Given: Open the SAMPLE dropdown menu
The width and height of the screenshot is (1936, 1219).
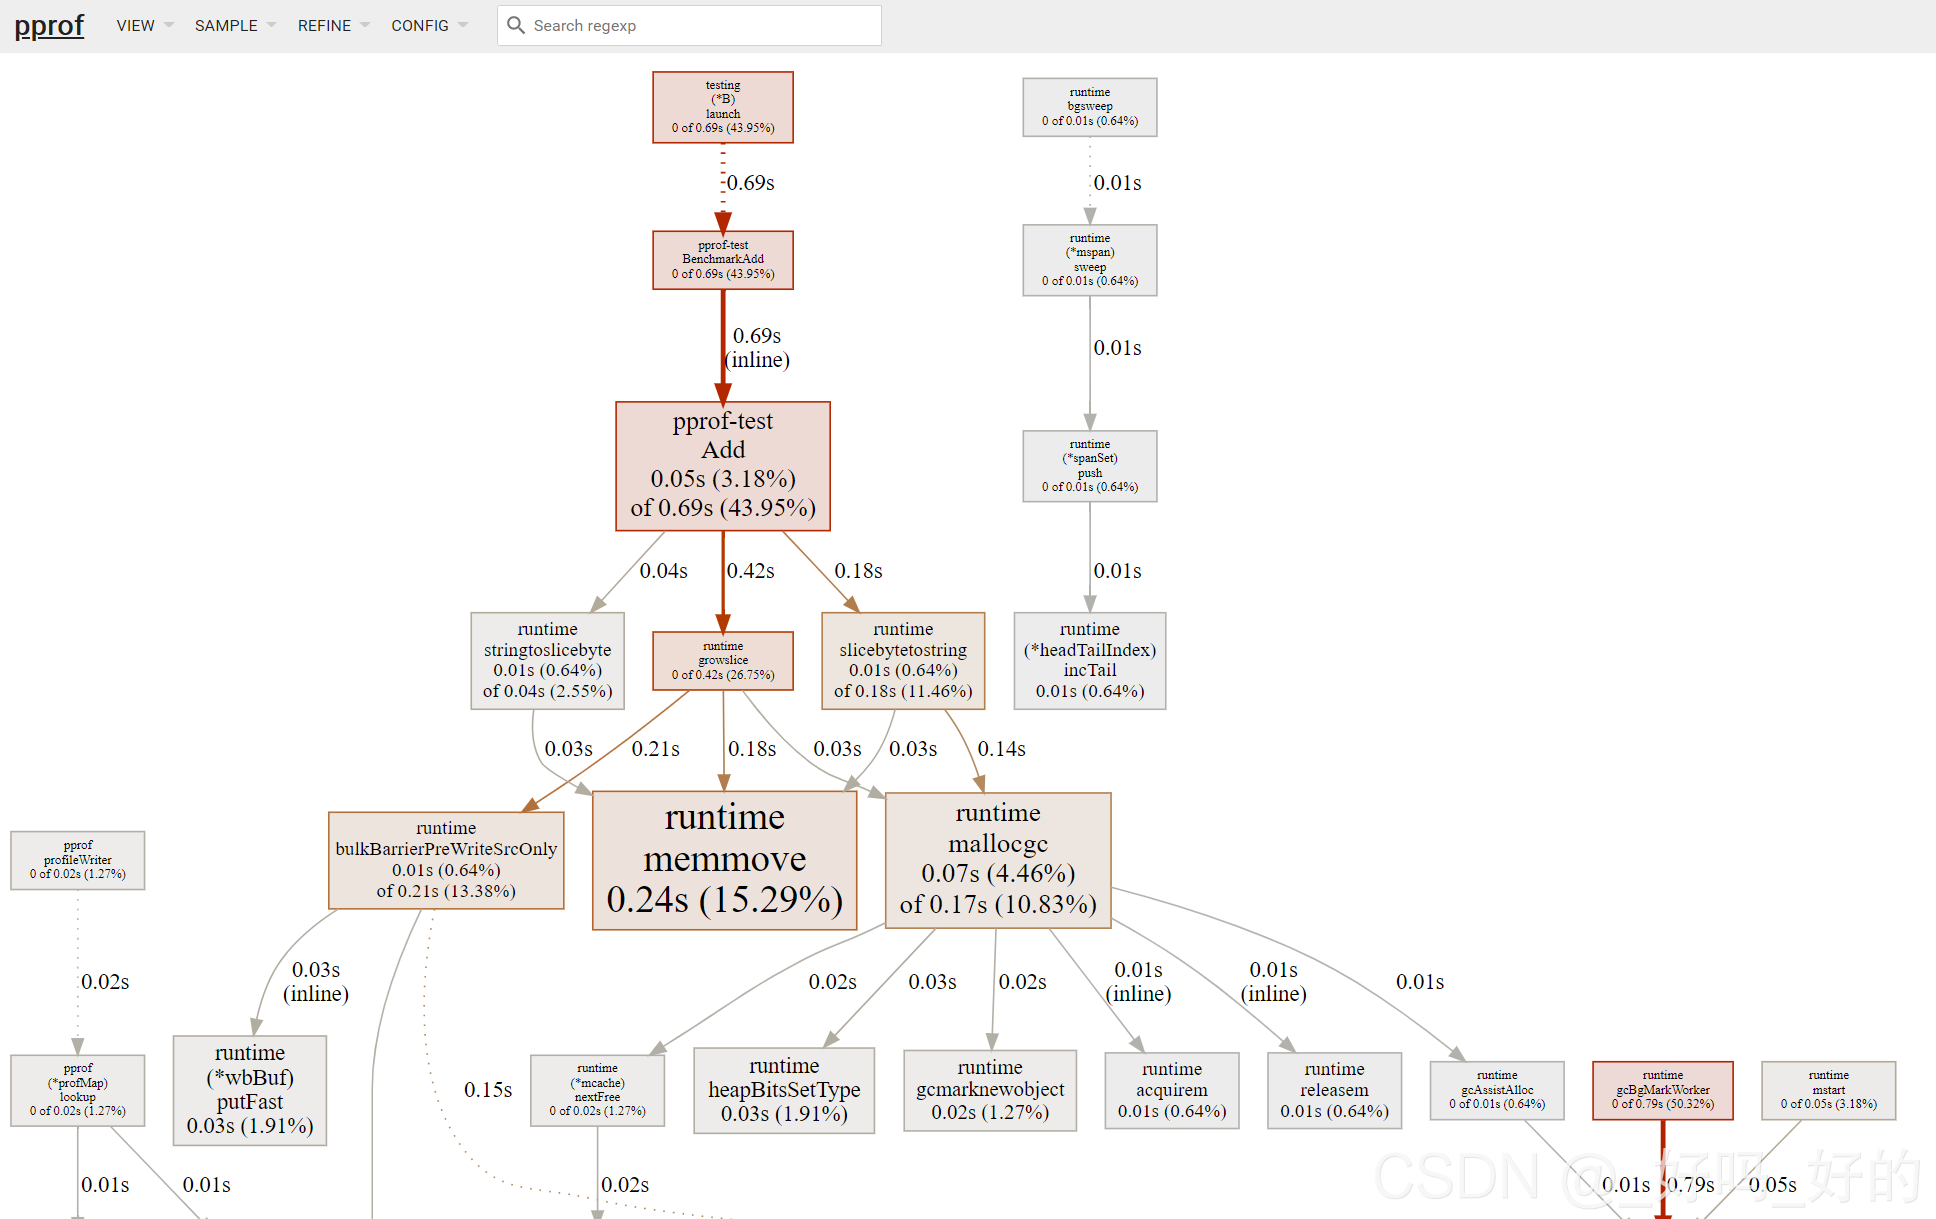Looking at the screenshot, I should tap(234, 25).
